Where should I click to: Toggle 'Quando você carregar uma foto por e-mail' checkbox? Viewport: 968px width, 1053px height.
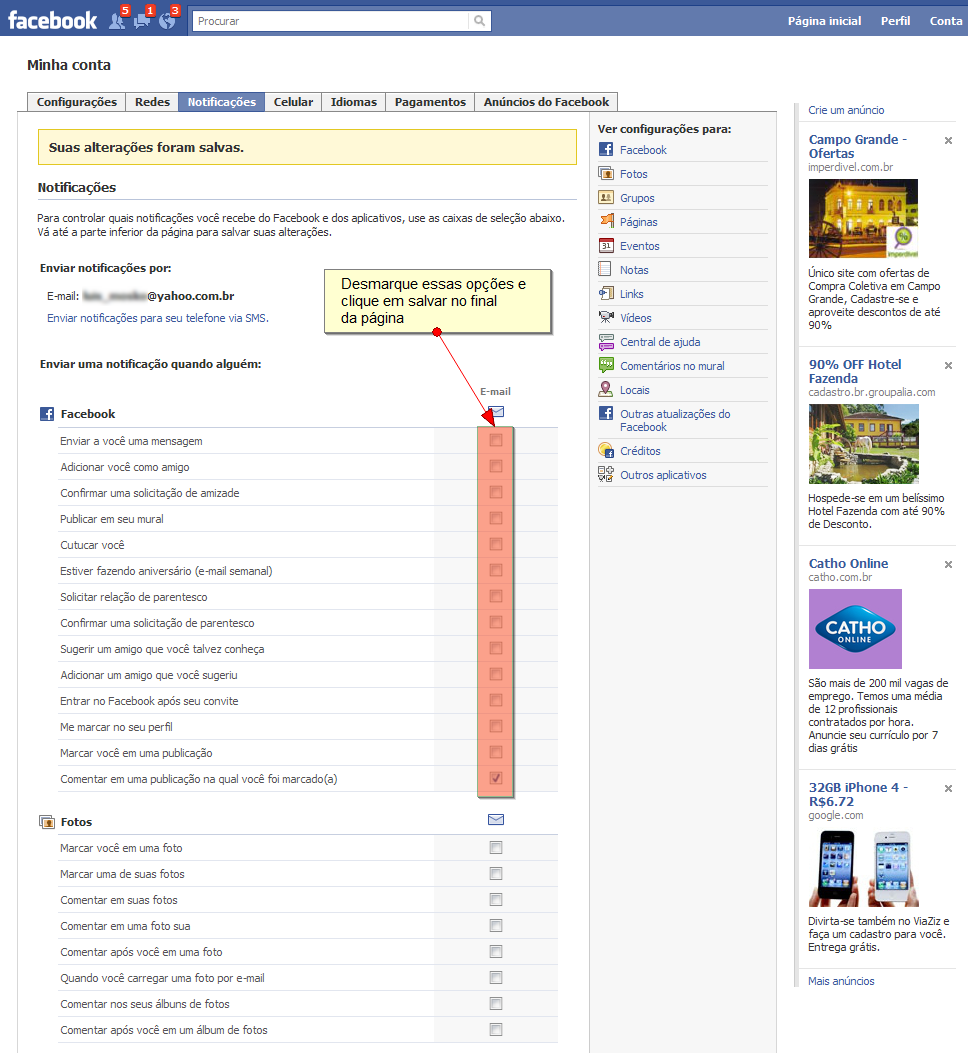click(x=496, y=978)
